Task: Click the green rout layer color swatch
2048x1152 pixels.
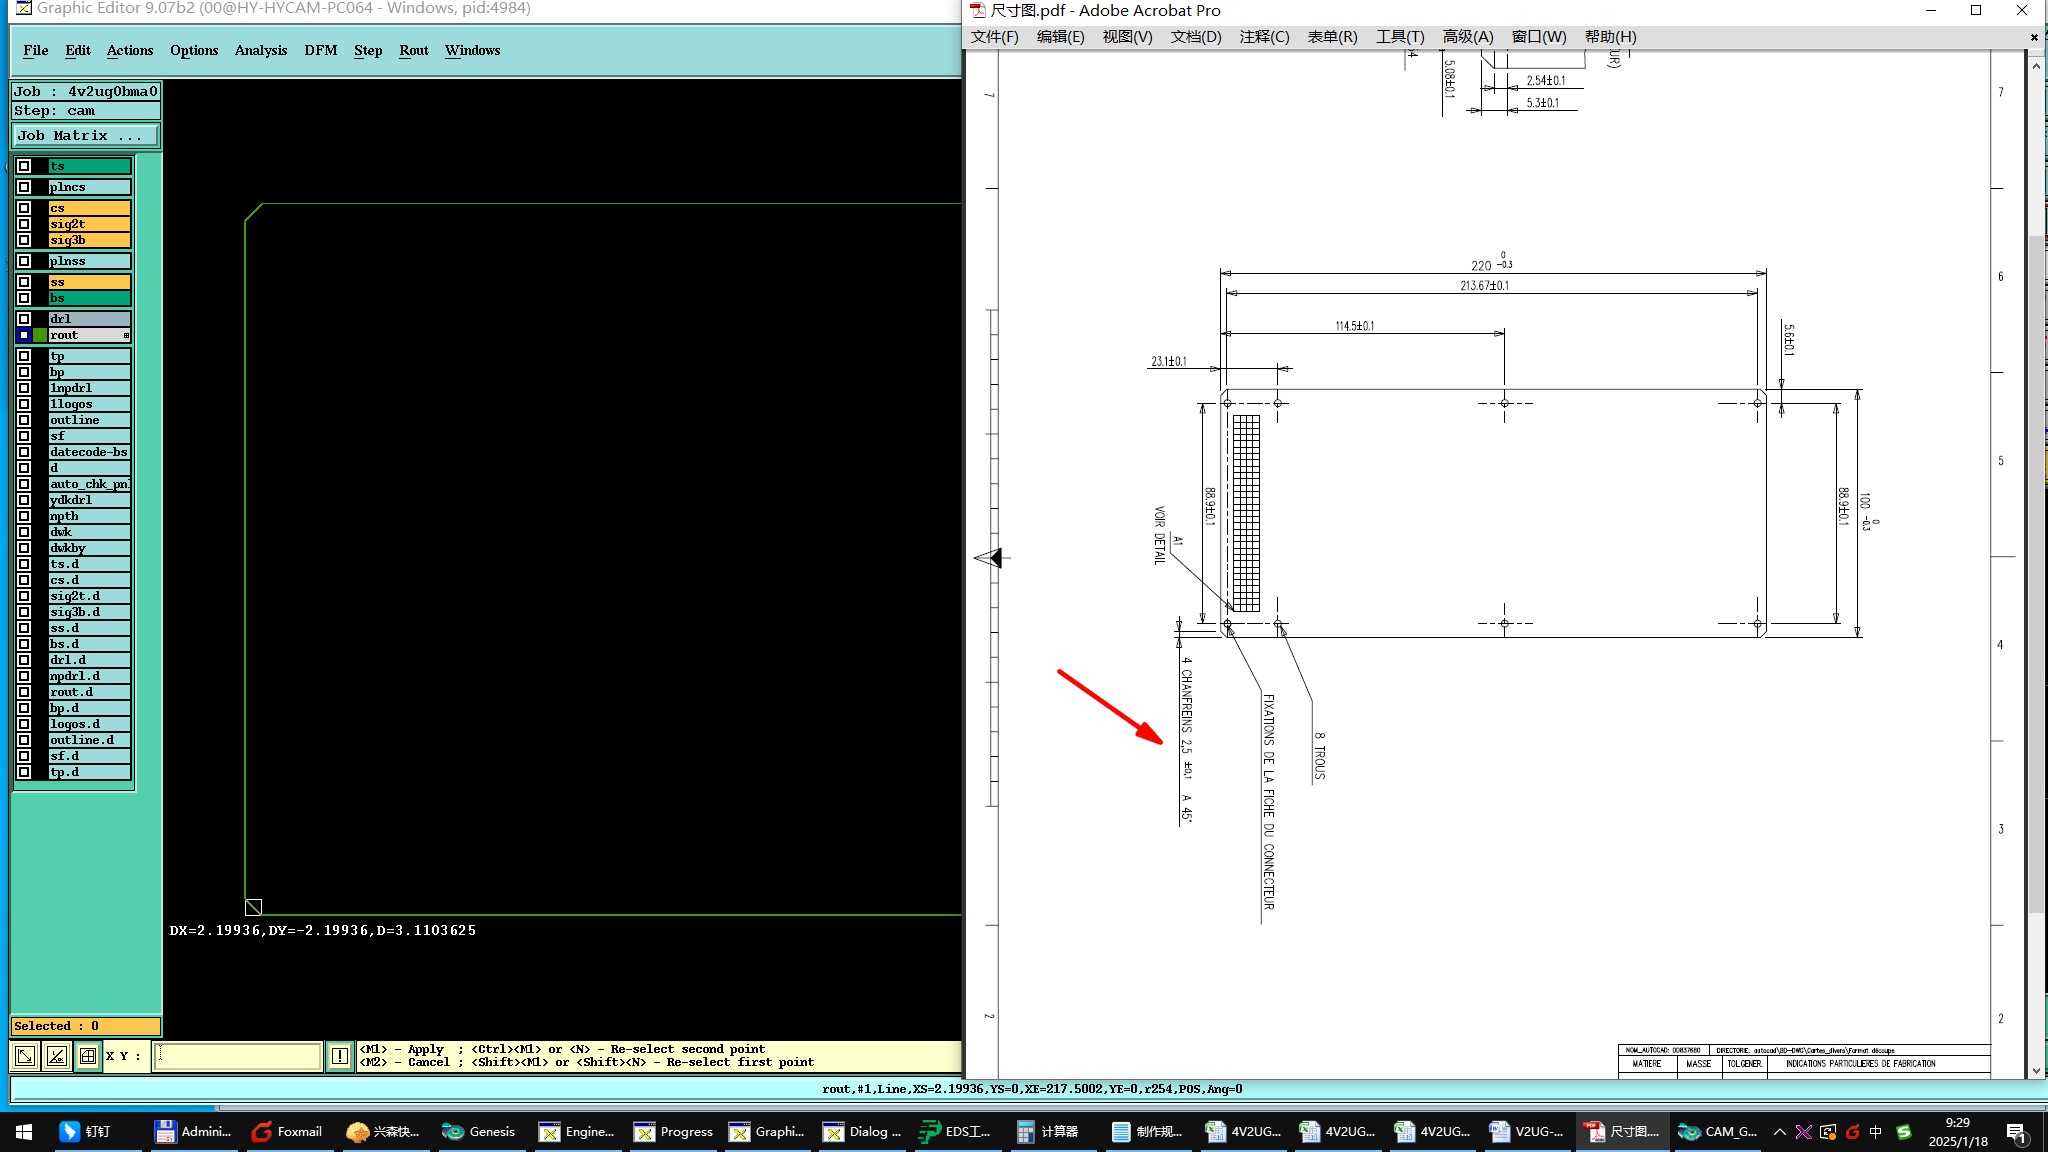Action: (40, 335)
